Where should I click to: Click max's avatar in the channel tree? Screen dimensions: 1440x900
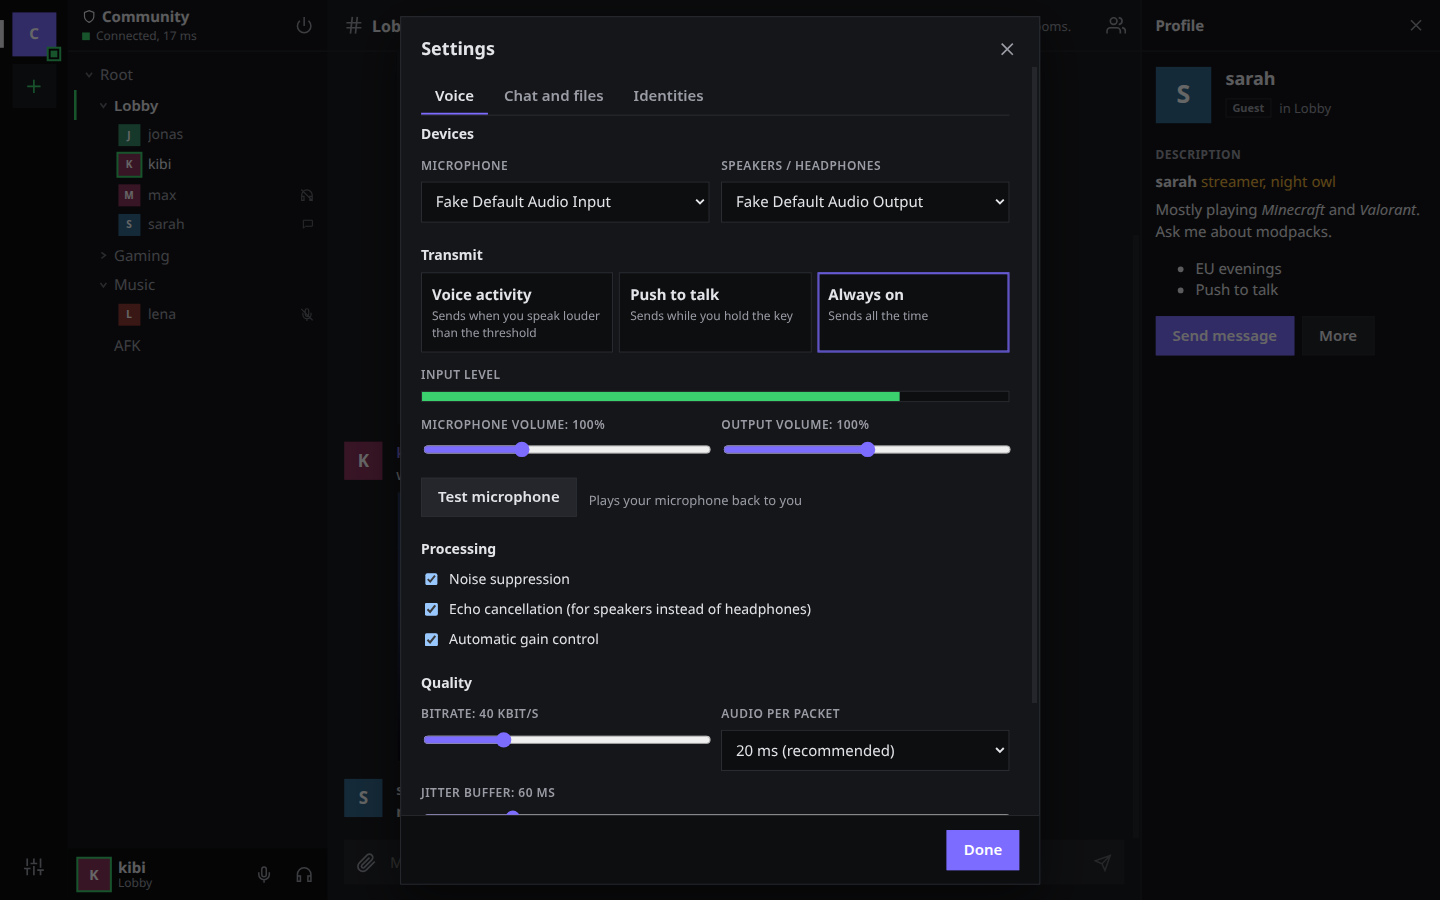[x=129, y=195]
